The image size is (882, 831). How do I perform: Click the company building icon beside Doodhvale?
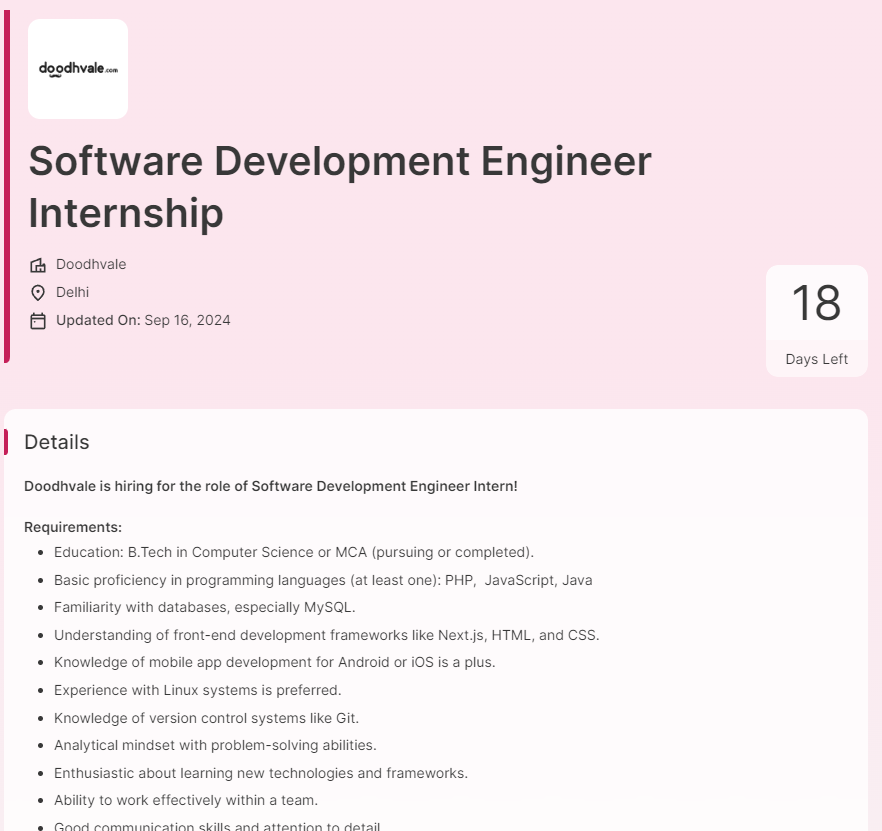(38, 265)
